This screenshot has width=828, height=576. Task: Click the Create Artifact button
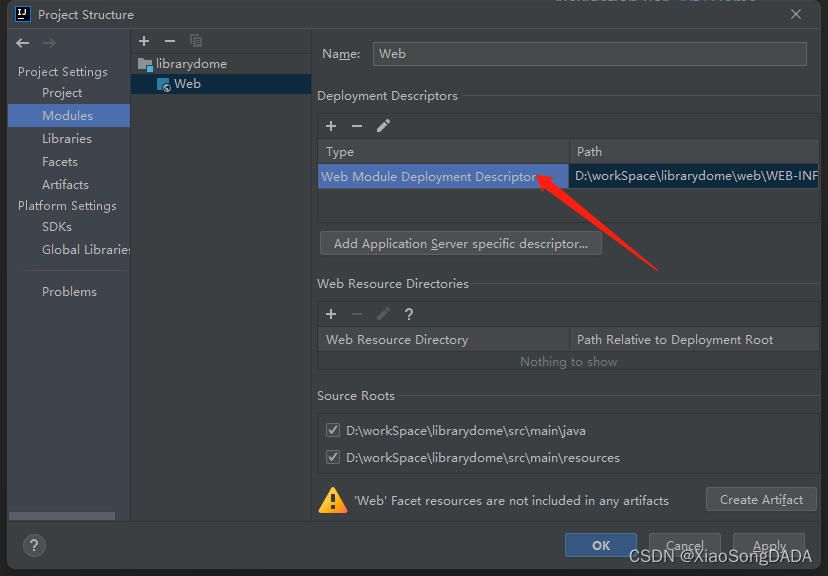coord(761,499)
